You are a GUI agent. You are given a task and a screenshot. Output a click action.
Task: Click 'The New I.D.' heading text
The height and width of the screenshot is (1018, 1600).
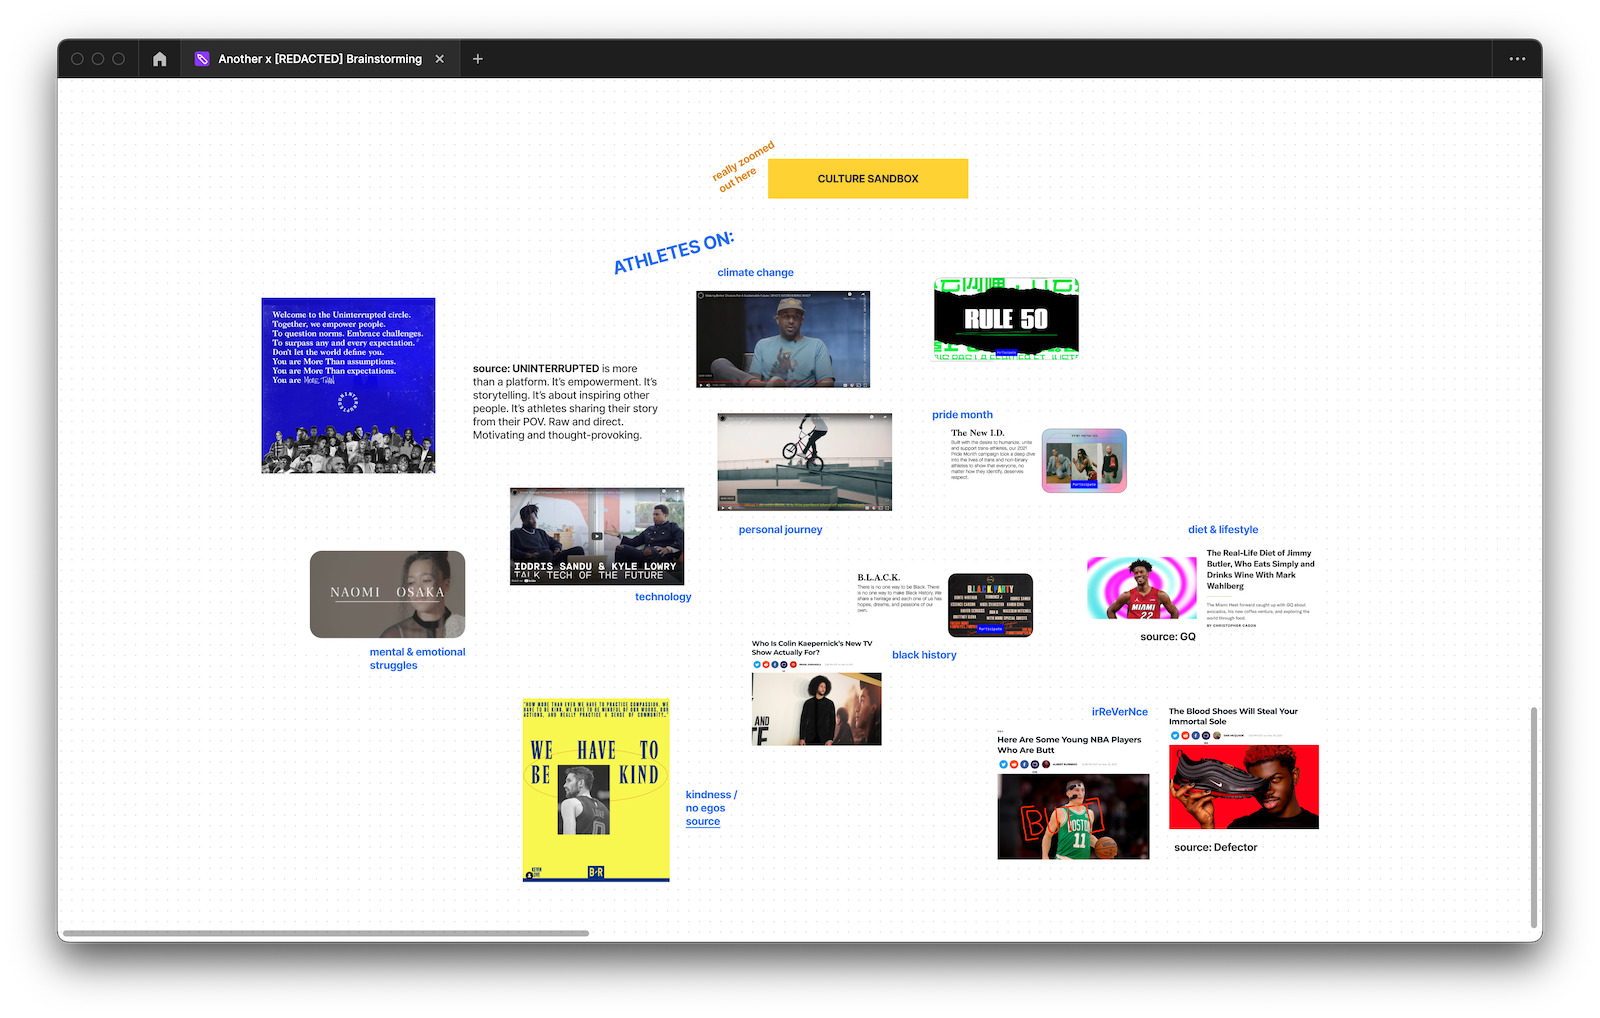(x=977, y=433)
